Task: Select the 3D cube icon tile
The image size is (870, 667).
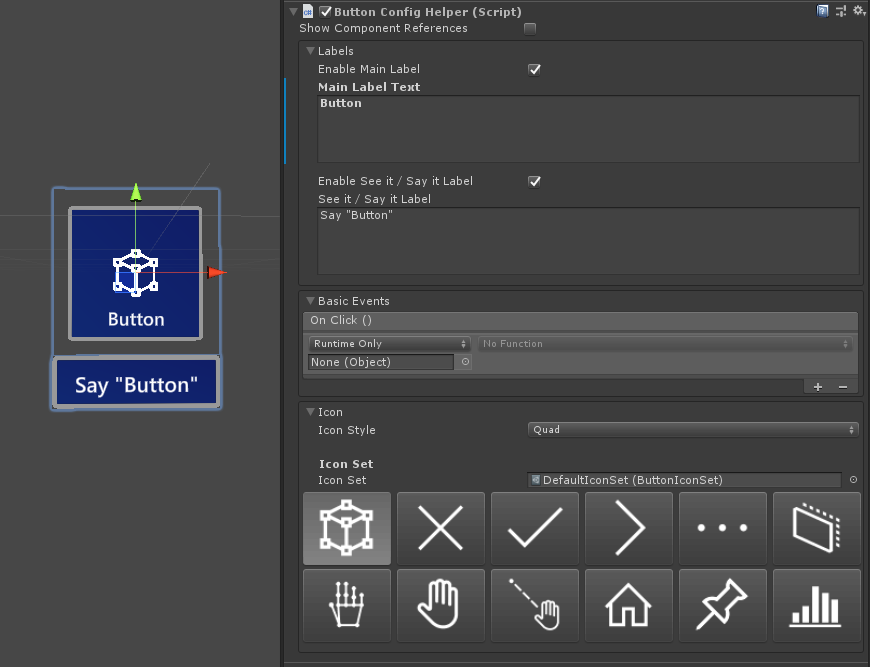Action: tap(346, 528)
